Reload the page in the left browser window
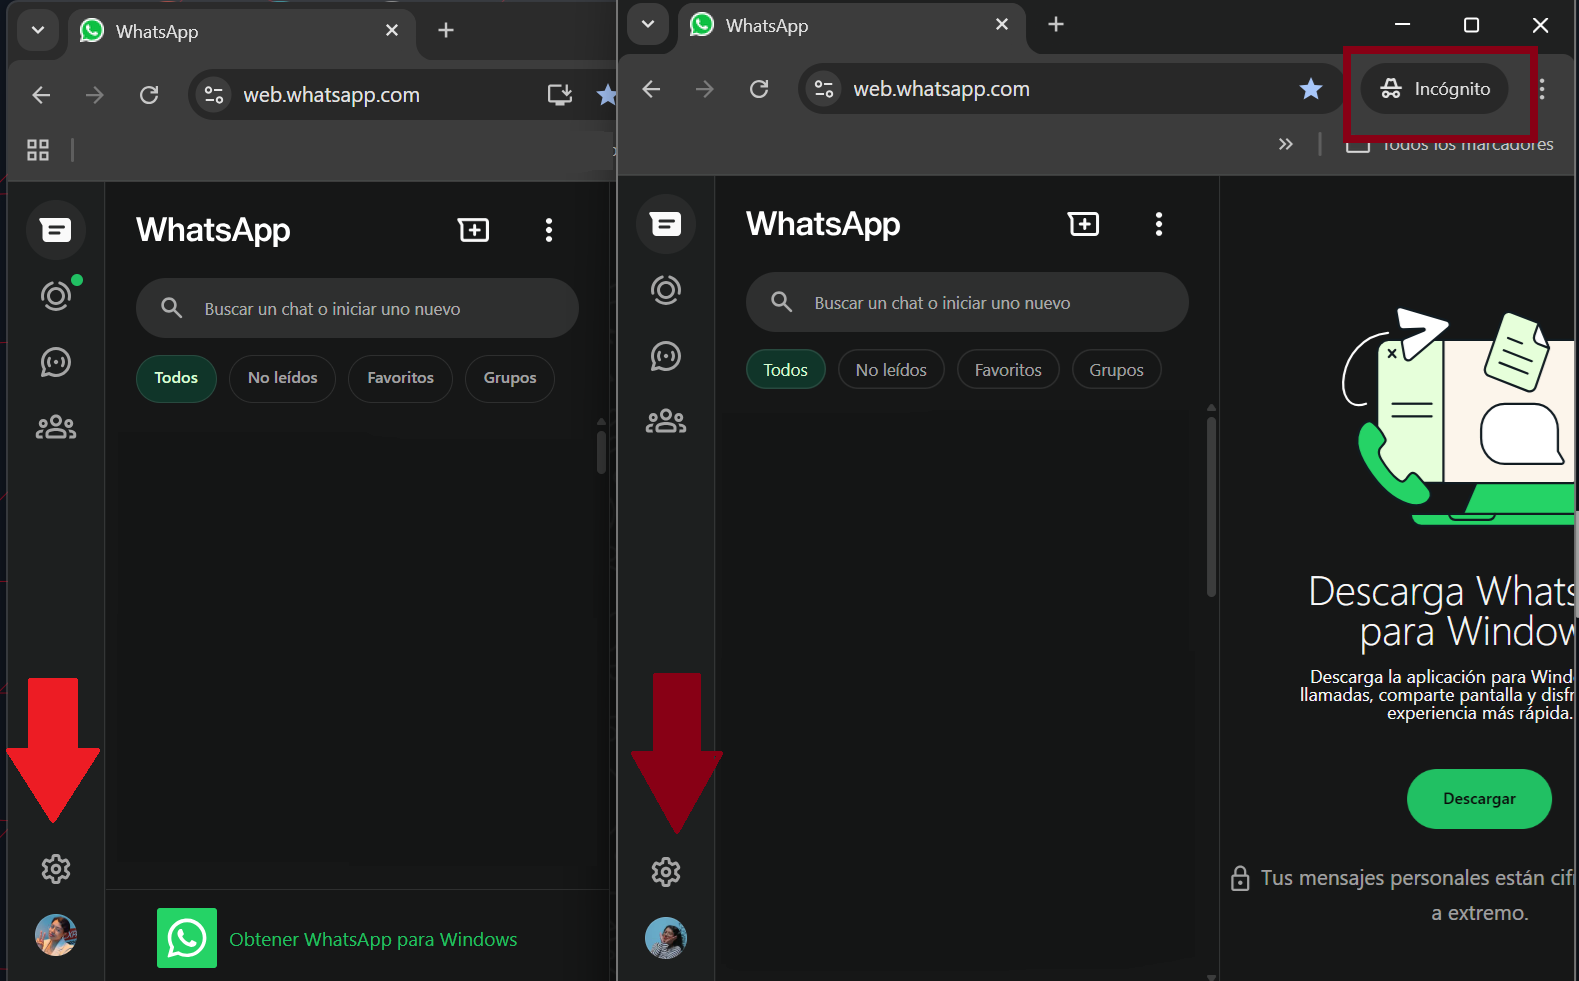 pos(149,95)
